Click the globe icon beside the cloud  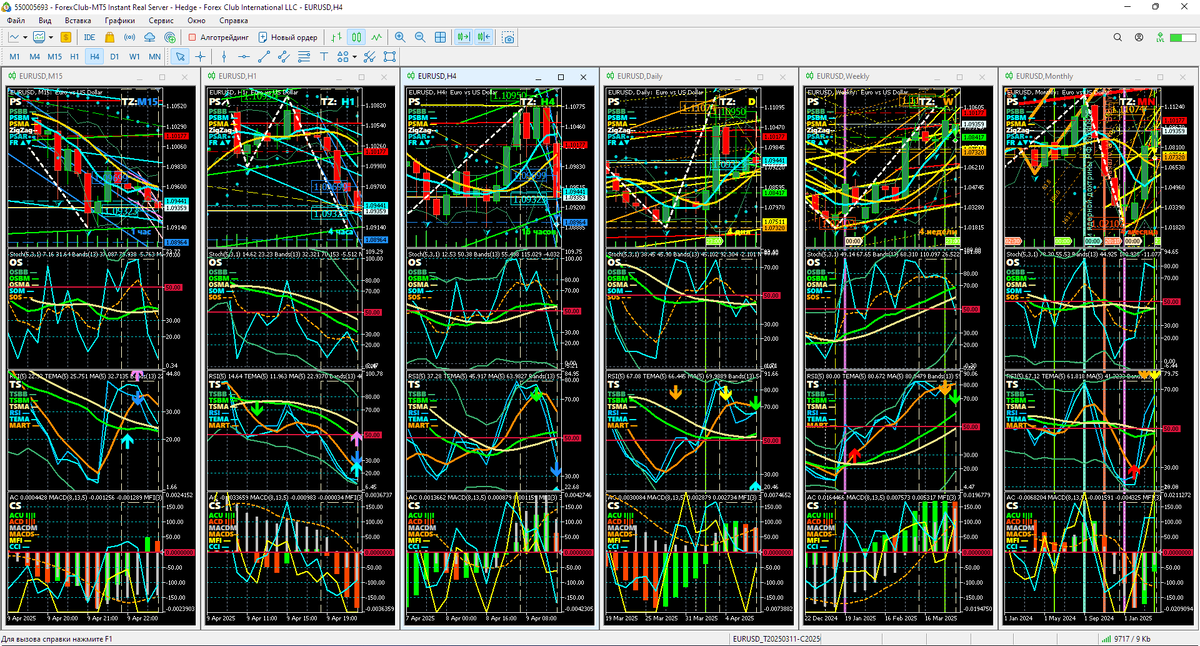[170, 37]
